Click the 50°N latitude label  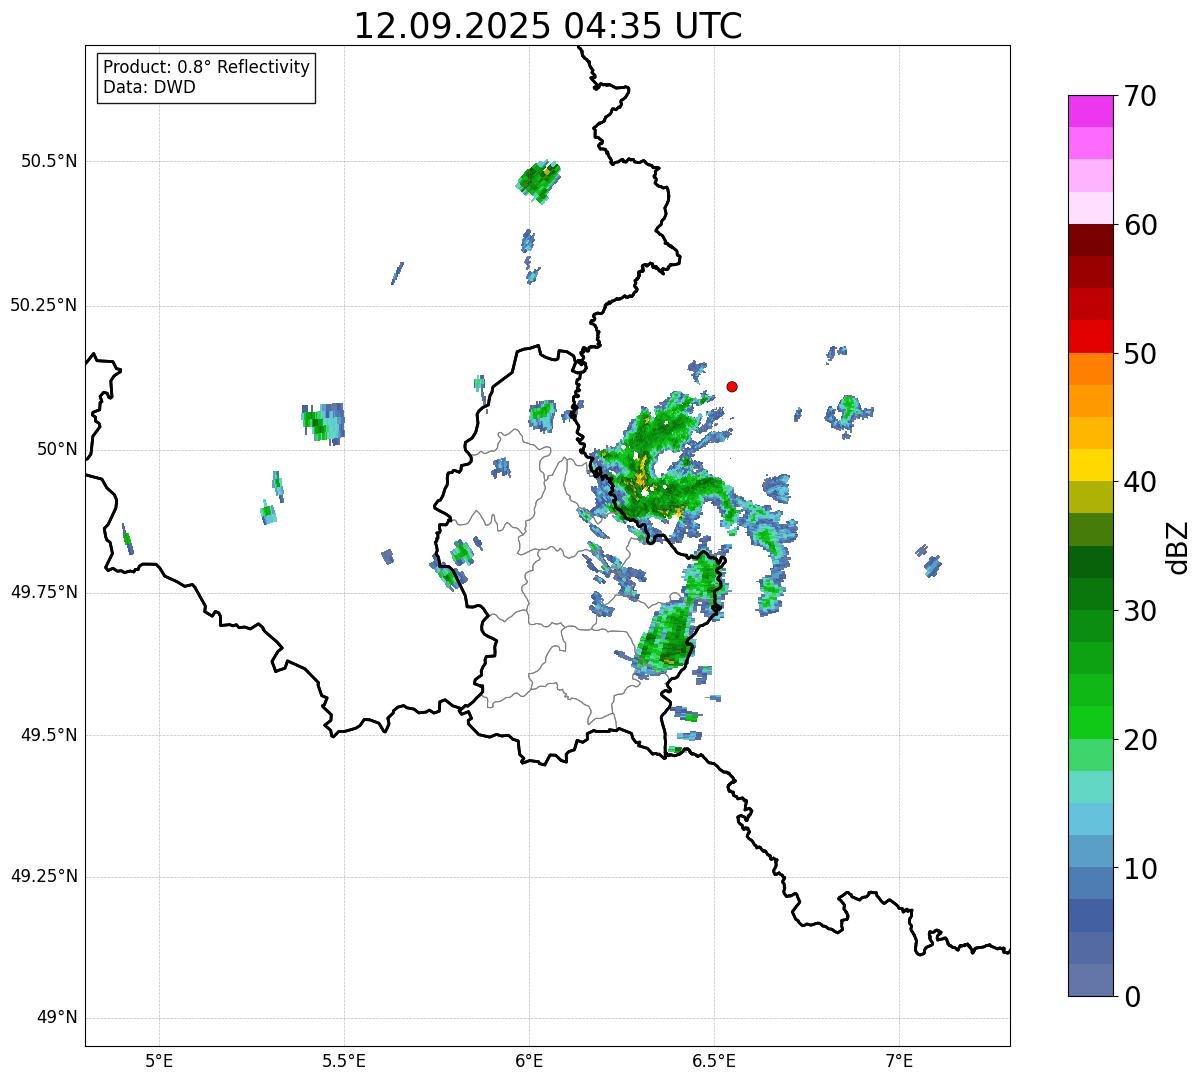tap(56, 449)
